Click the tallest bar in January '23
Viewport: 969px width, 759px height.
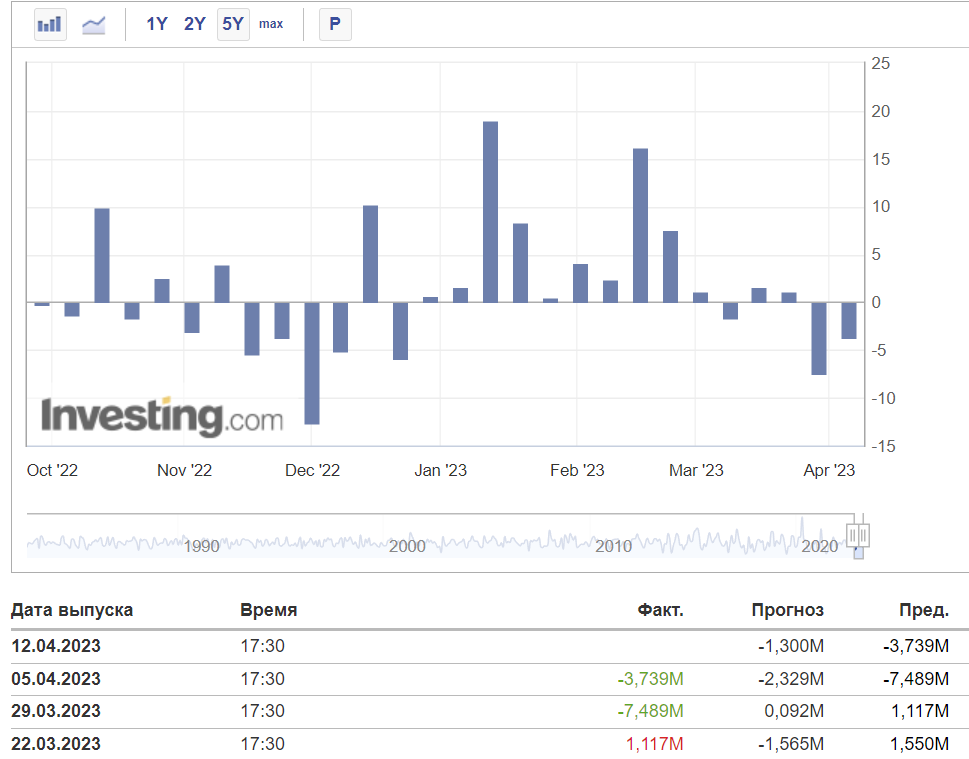490,211
